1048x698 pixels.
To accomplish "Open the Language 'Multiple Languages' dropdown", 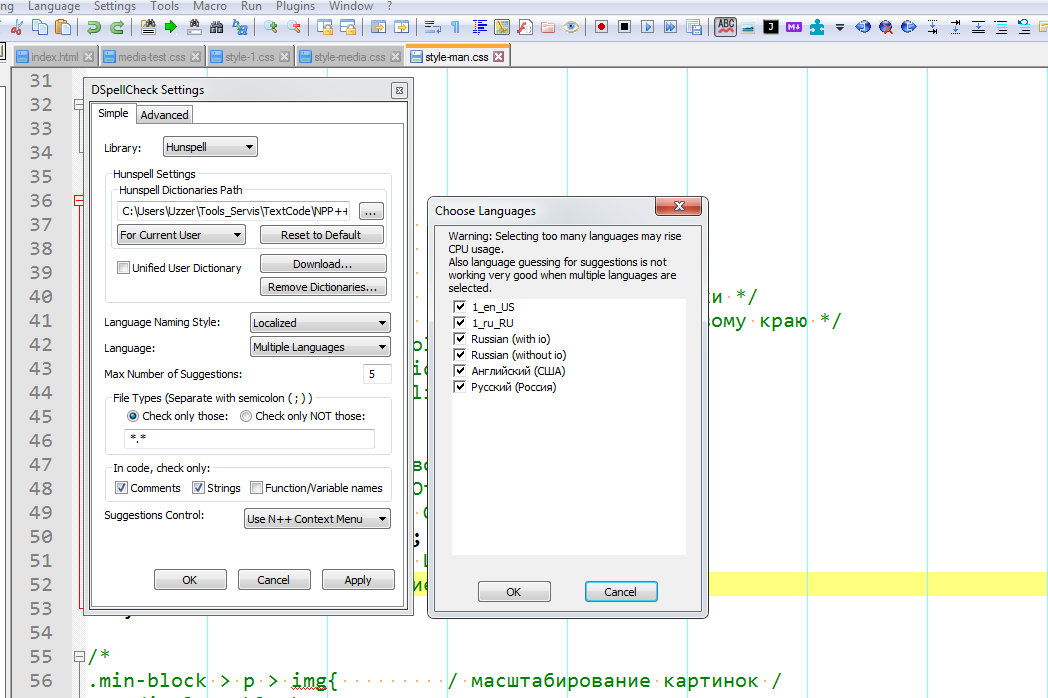I will click(320, 346).
